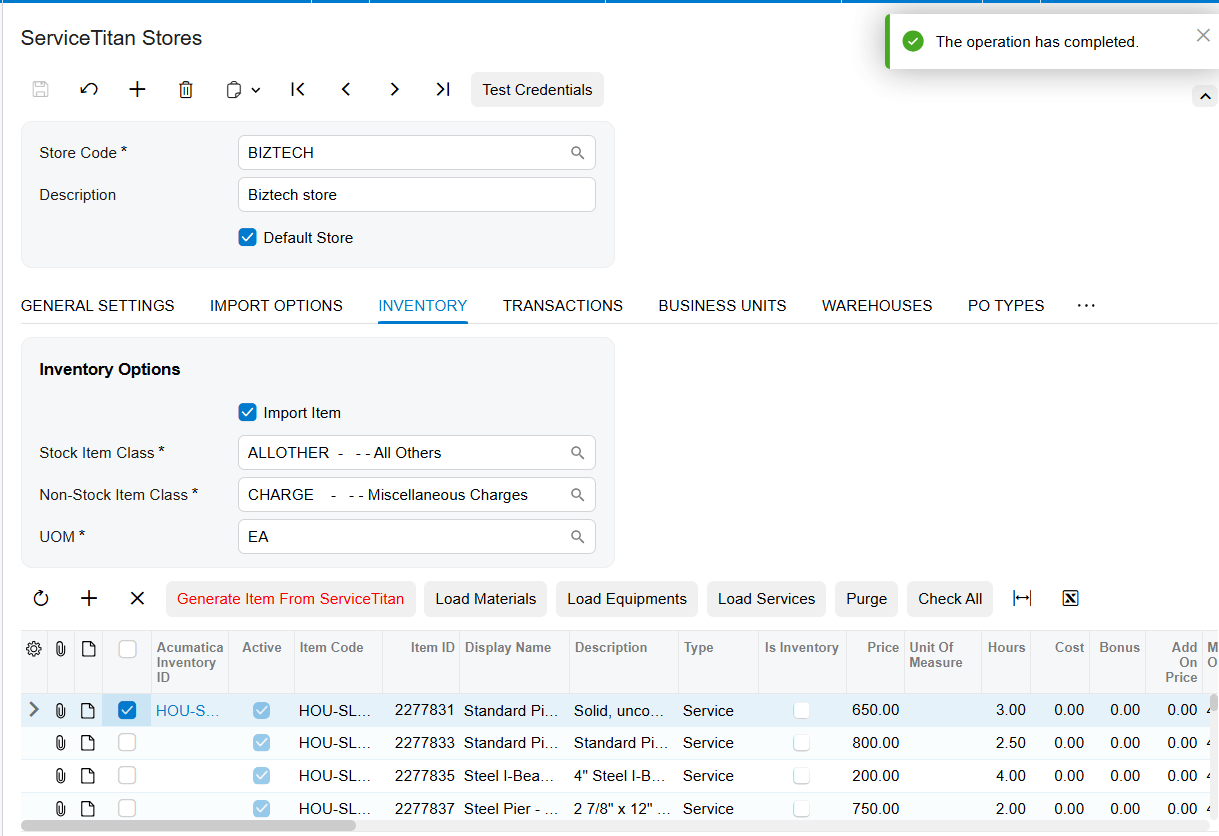1219x836 pixels.
Task: Click the Fit to Screen columns icon
Action: pyautogui.click(x=1022, y=599)
